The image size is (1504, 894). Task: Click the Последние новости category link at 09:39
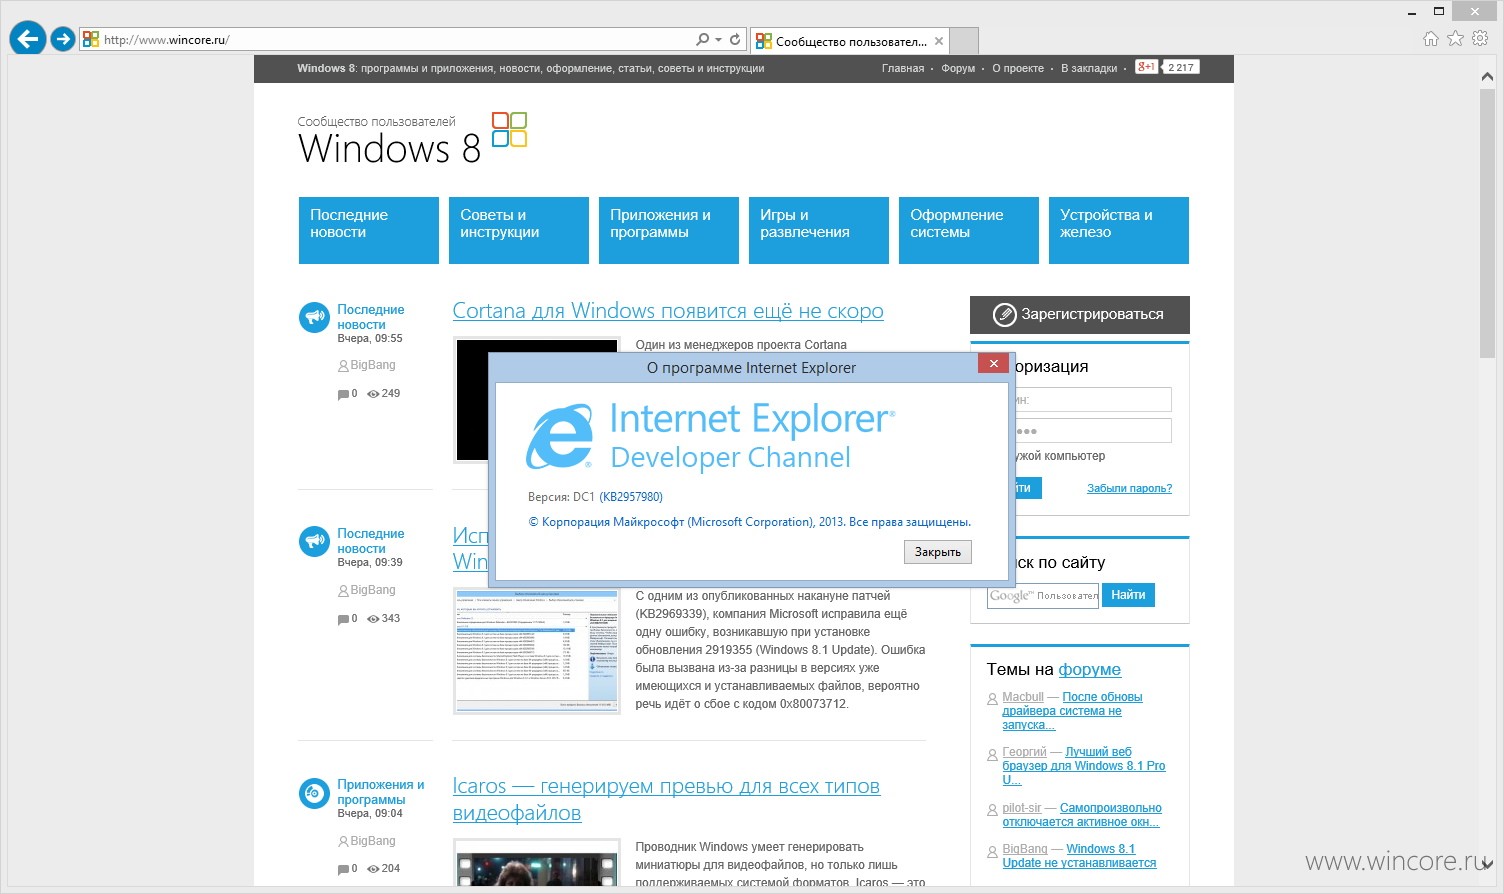(x=370, y=541)
